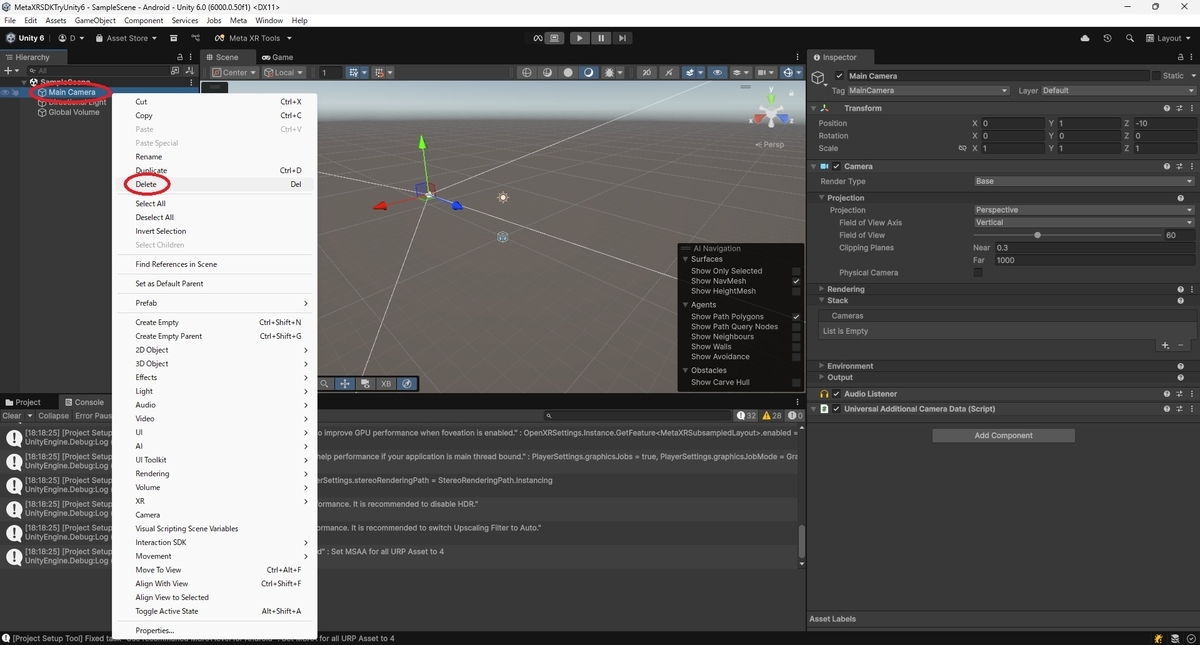1200x645 pixels.
Task: Open the global search magnifier icon
Action: (x=1130, y=38)
